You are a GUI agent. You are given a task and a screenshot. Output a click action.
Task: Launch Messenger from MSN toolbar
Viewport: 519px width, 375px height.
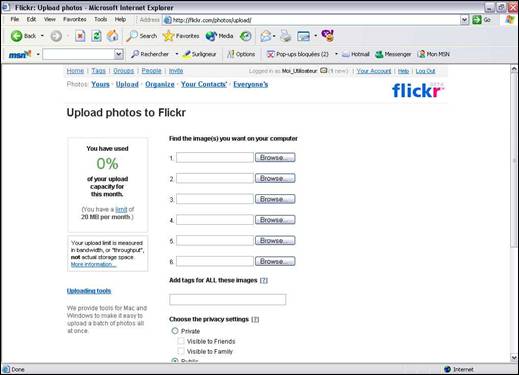click(393, 54)
